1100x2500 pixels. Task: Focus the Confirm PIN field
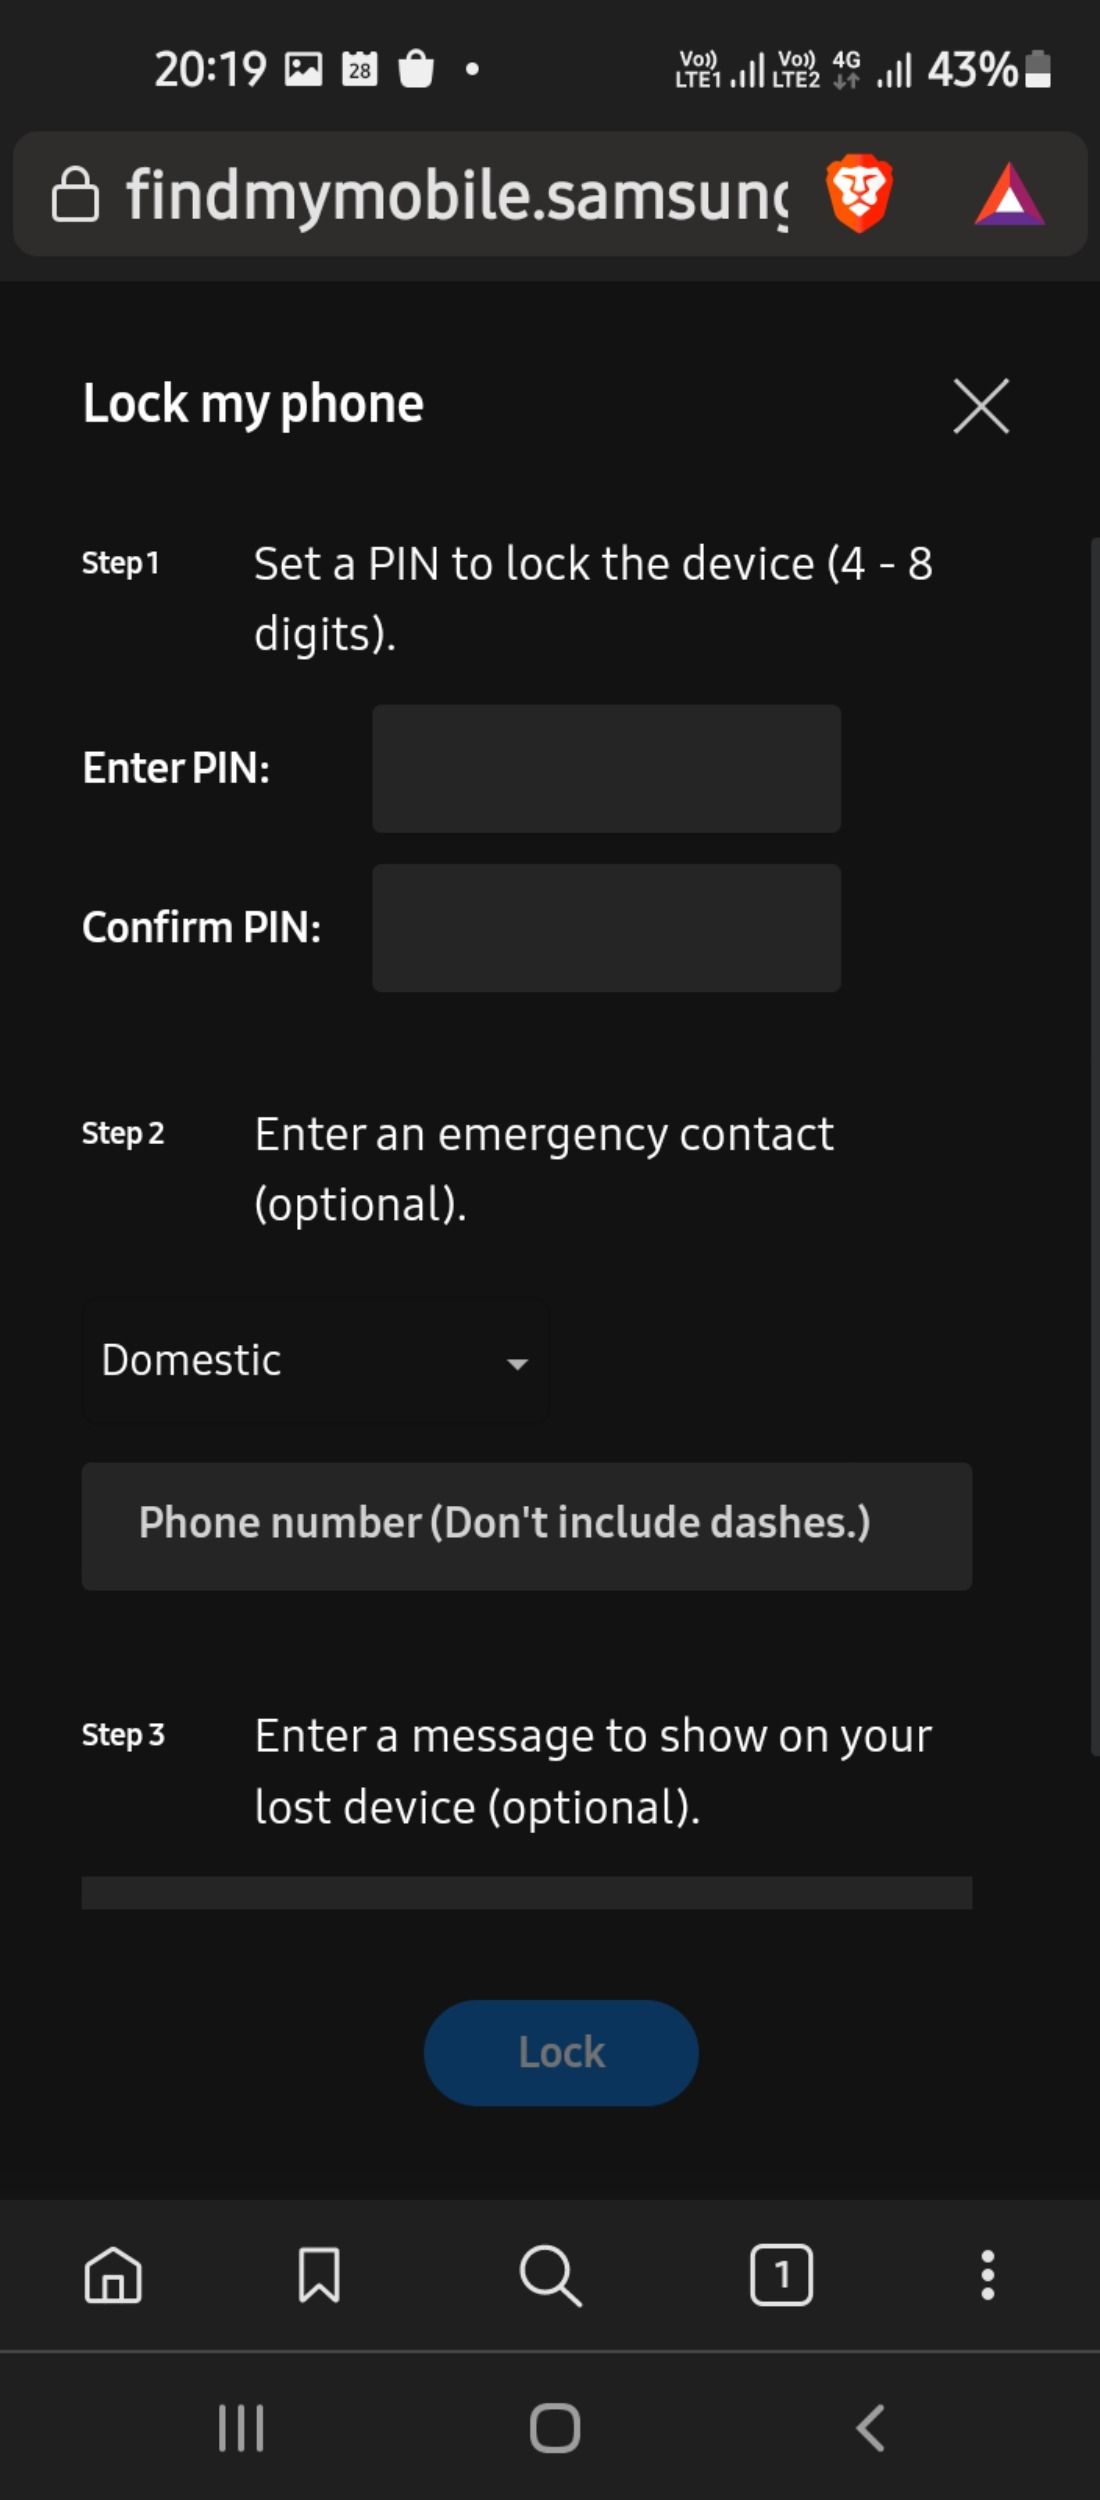pos(606,928)
